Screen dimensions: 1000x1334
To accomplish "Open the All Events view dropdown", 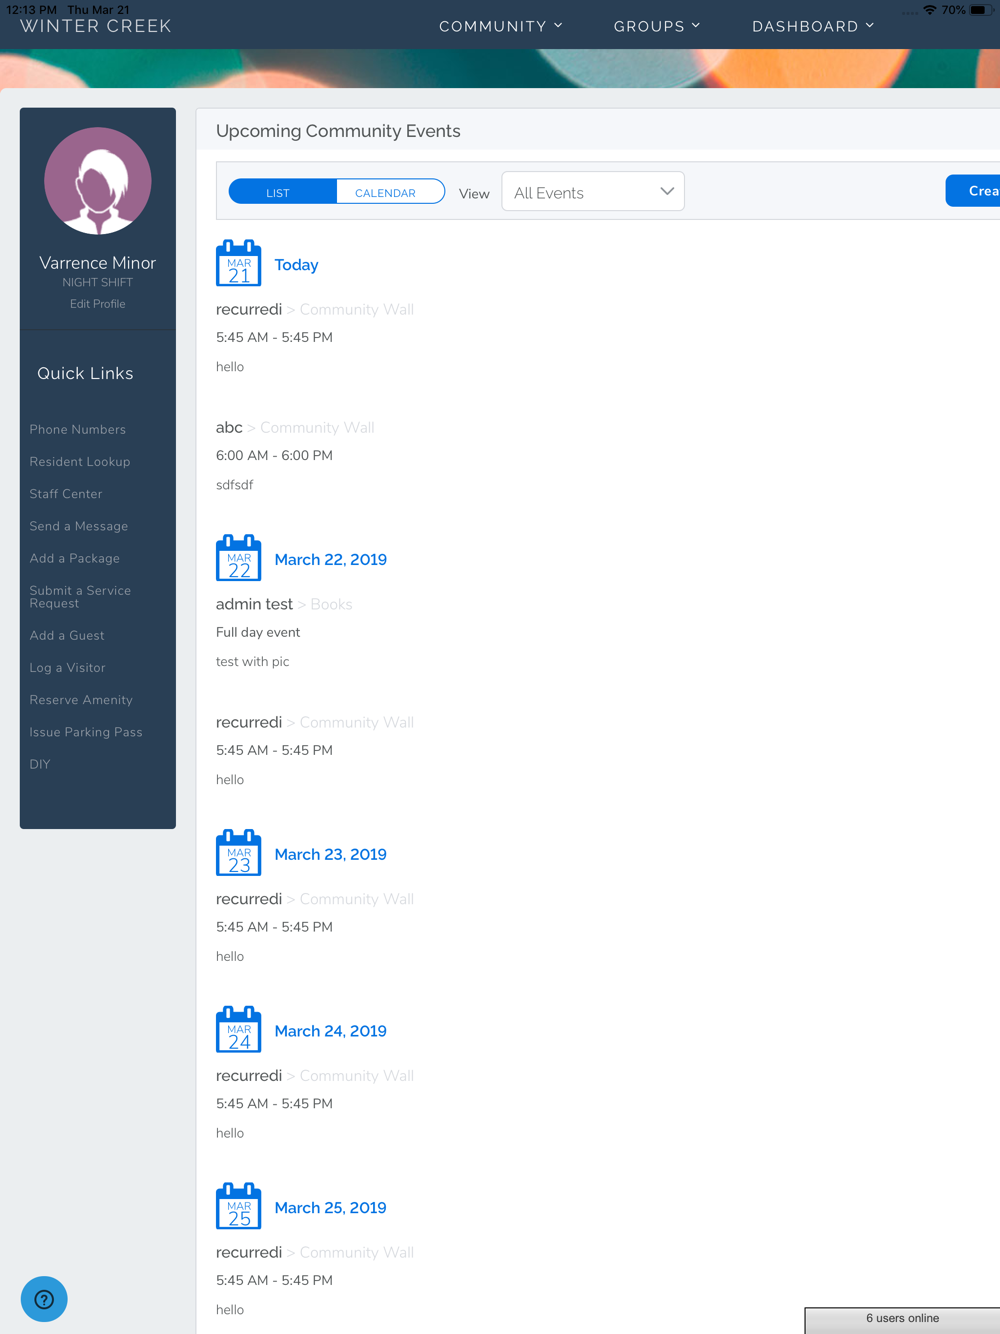I will click(x=593, y=192).
